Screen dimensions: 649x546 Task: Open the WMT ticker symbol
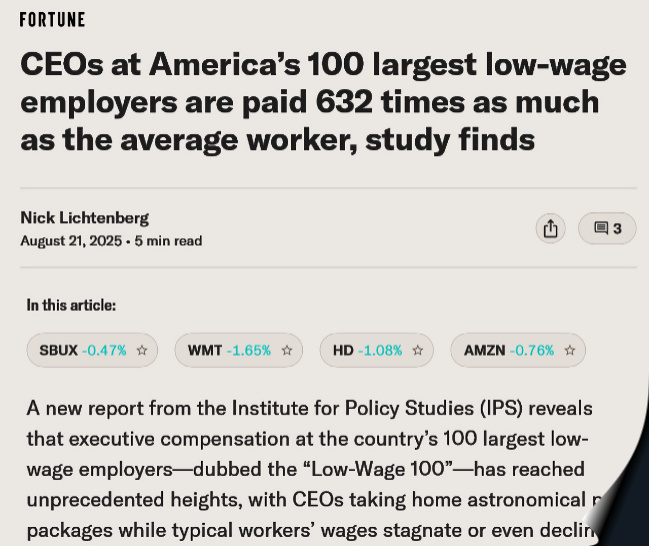click(205, 351)
